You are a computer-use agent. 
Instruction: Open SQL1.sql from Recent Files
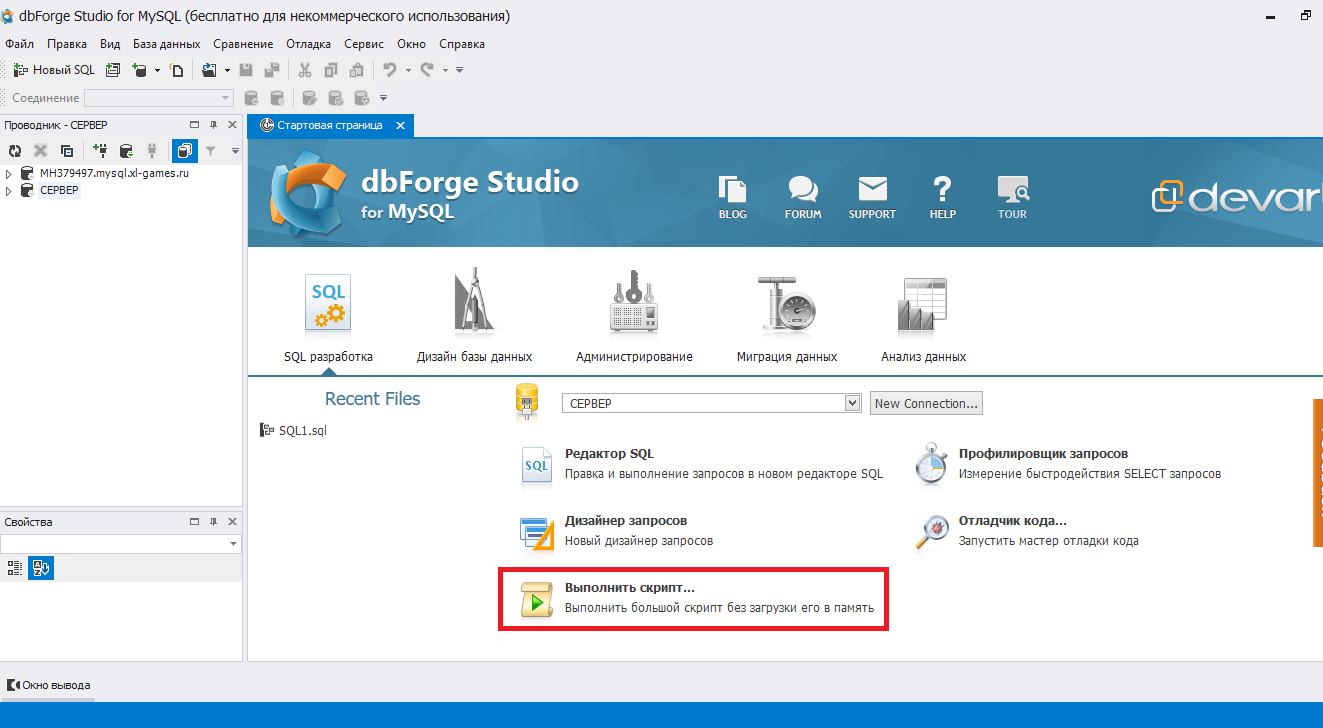tap(293, 431)
